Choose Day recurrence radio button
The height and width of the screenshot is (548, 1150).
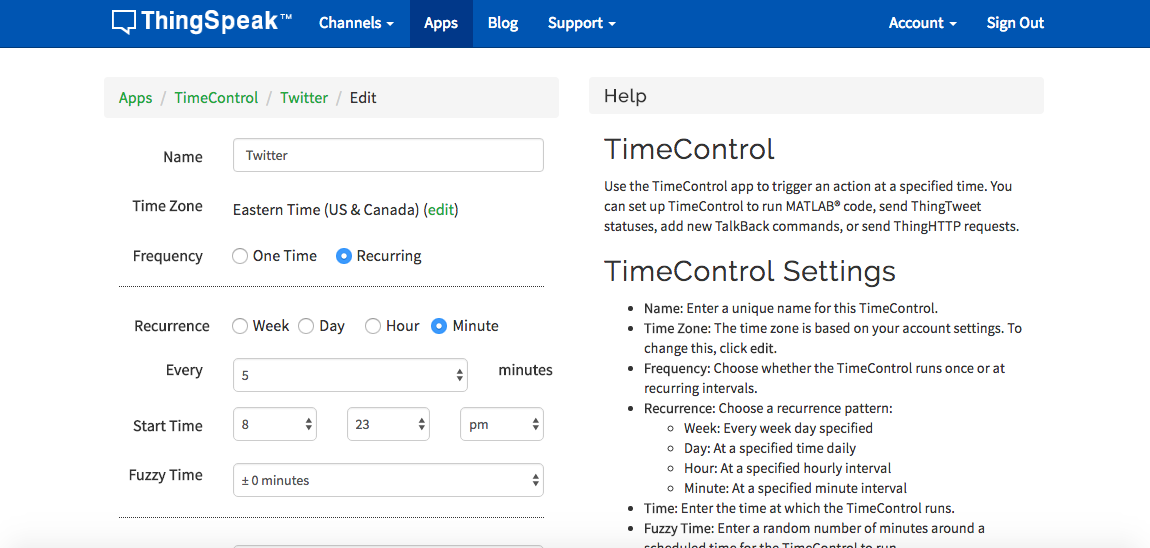[306, 326]
